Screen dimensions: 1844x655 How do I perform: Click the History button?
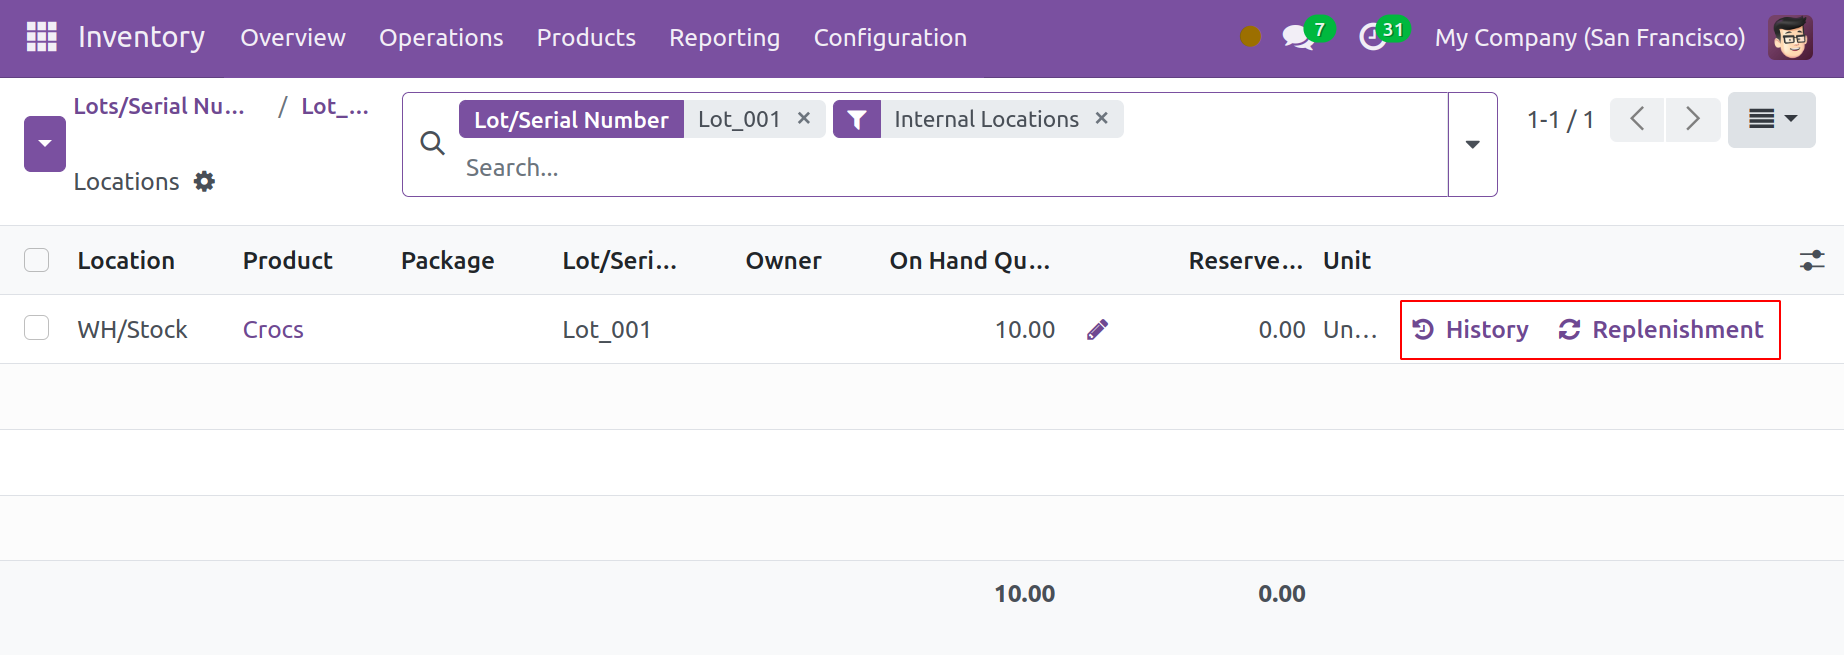point(1470,330)
